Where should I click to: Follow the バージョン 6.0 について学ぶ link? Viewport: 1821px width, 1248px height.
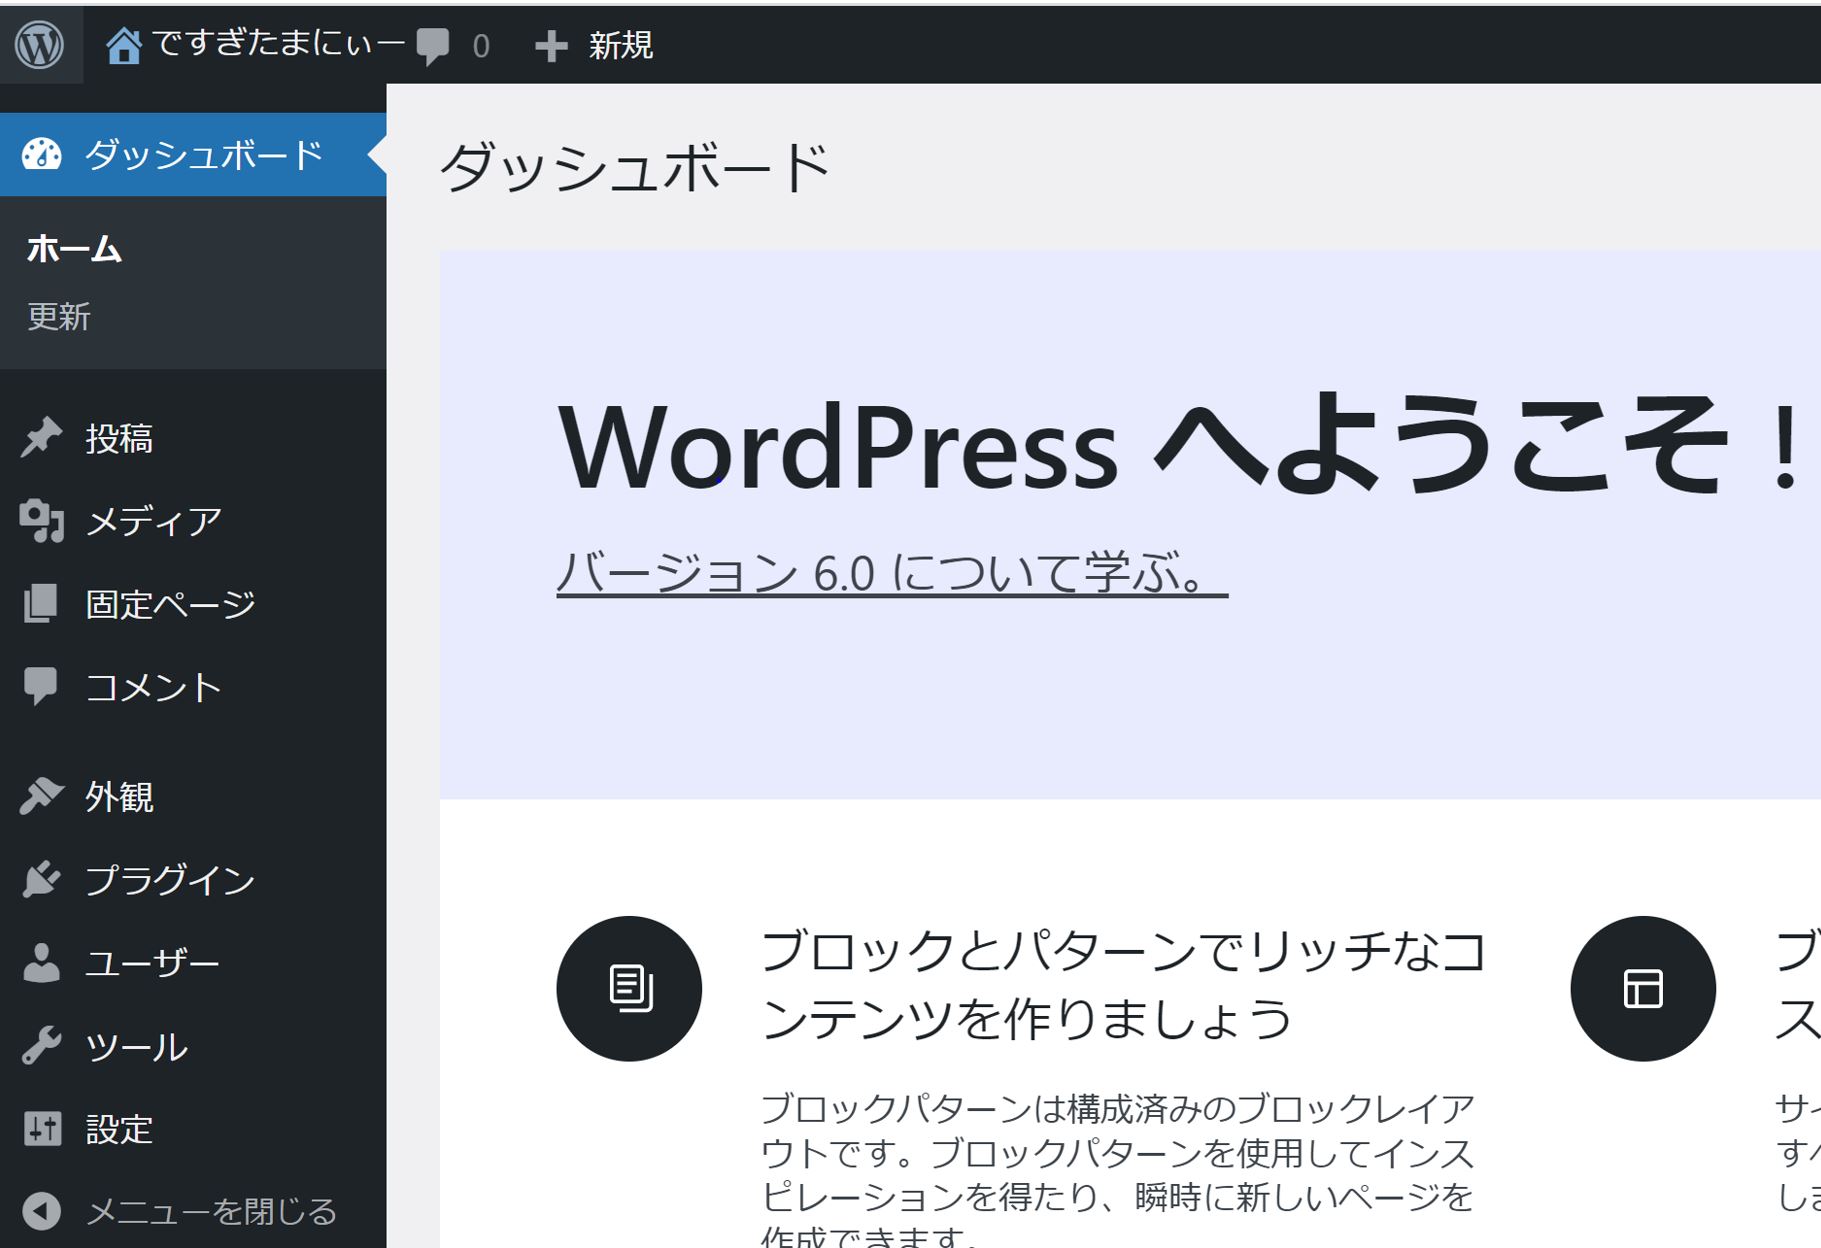coord(891,573)
